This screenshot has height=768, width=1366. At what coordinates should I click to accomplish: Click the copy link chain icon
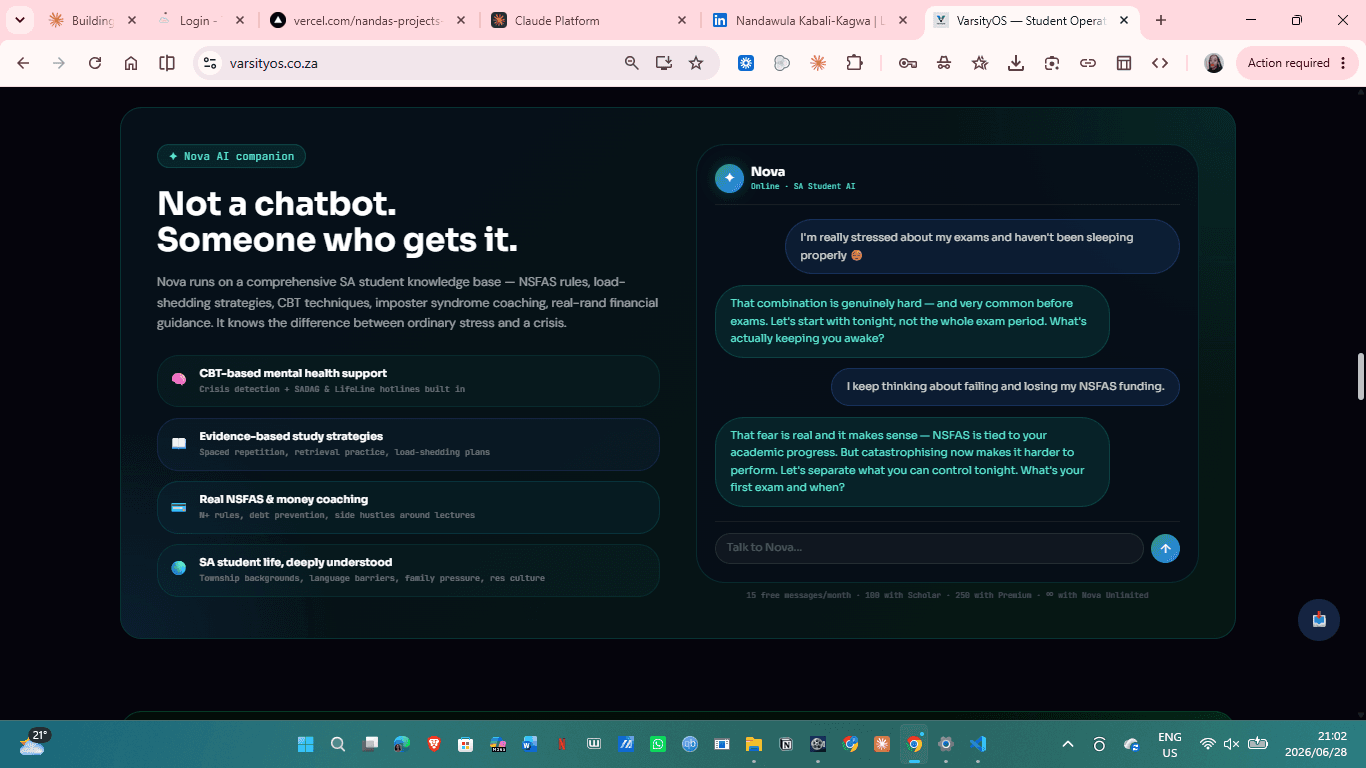[x=1088, y=63]
